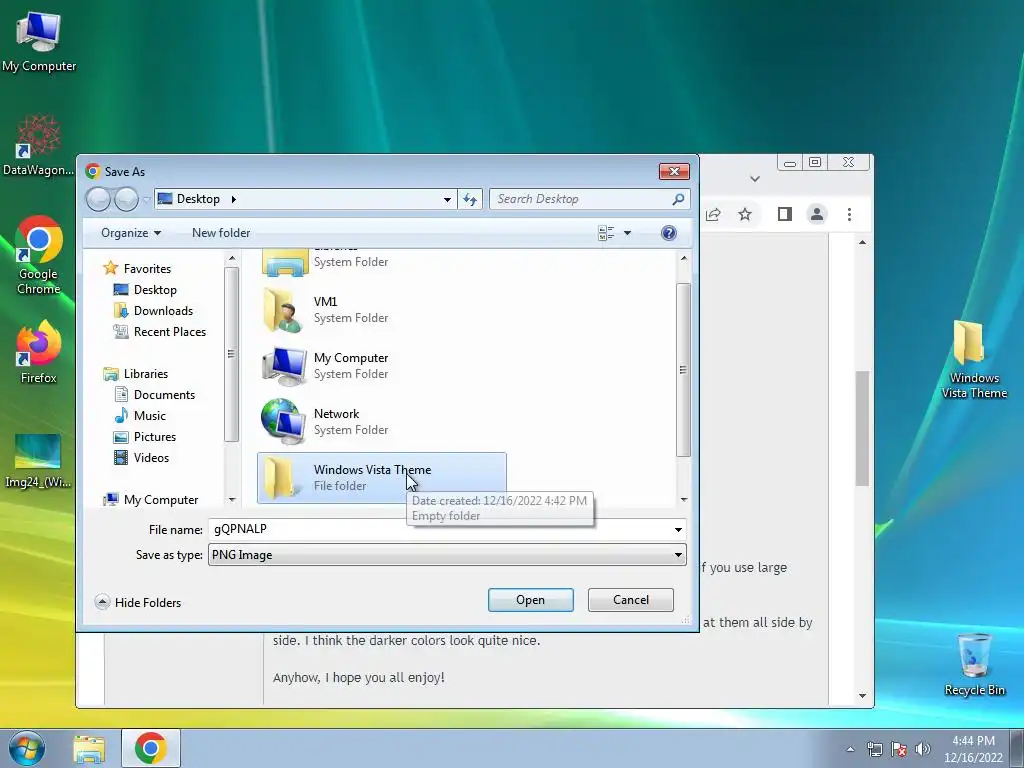1024x768 pixels.
Task: Open DataWagon desktop shortcut
Action: click(x=39, y=145)
